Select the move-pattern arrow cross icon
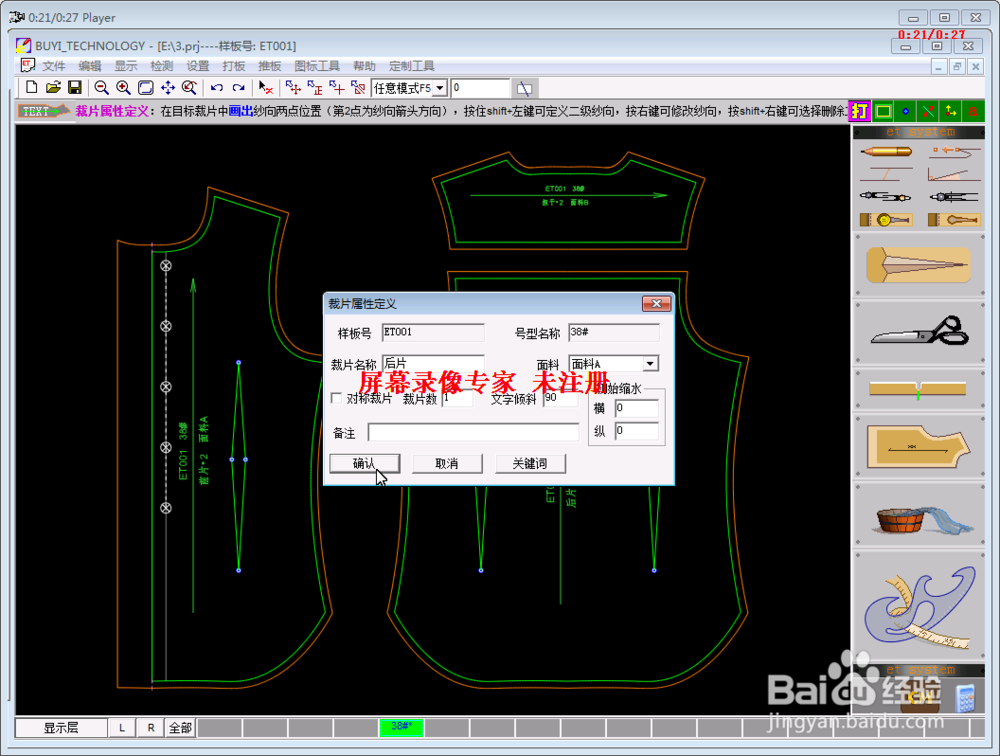The image size is (1000, 756). point(293,87)
